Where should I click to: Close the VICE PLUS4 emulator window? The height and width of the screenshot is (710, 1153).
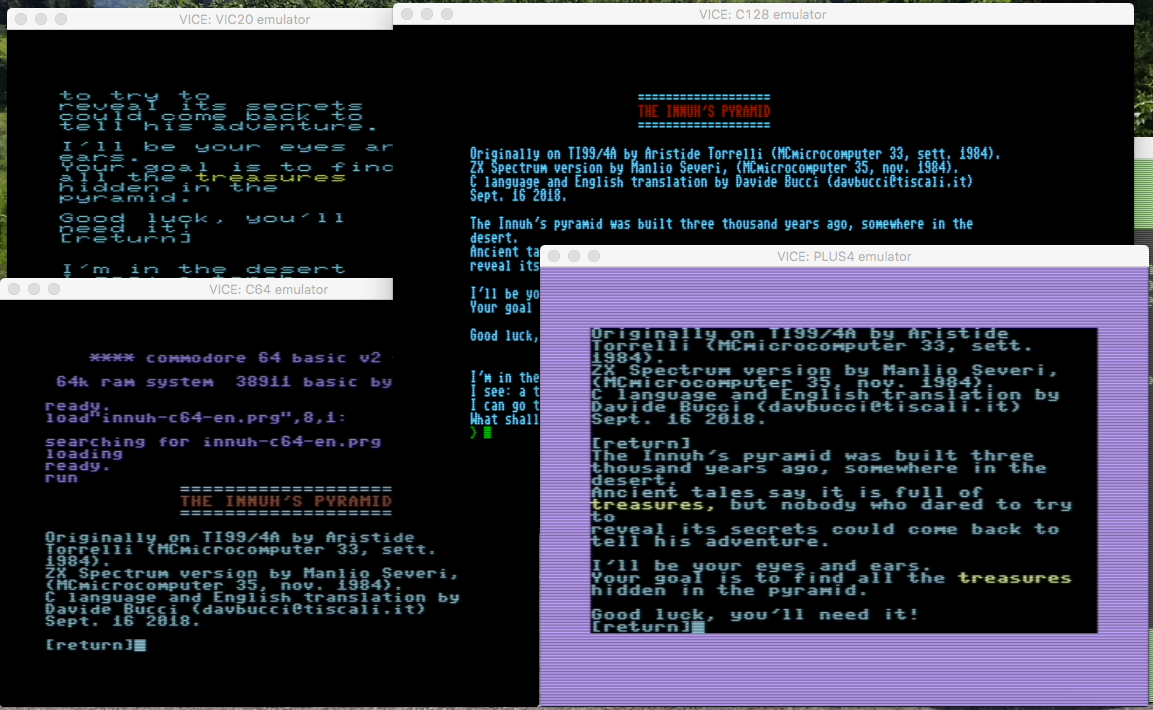554,256
